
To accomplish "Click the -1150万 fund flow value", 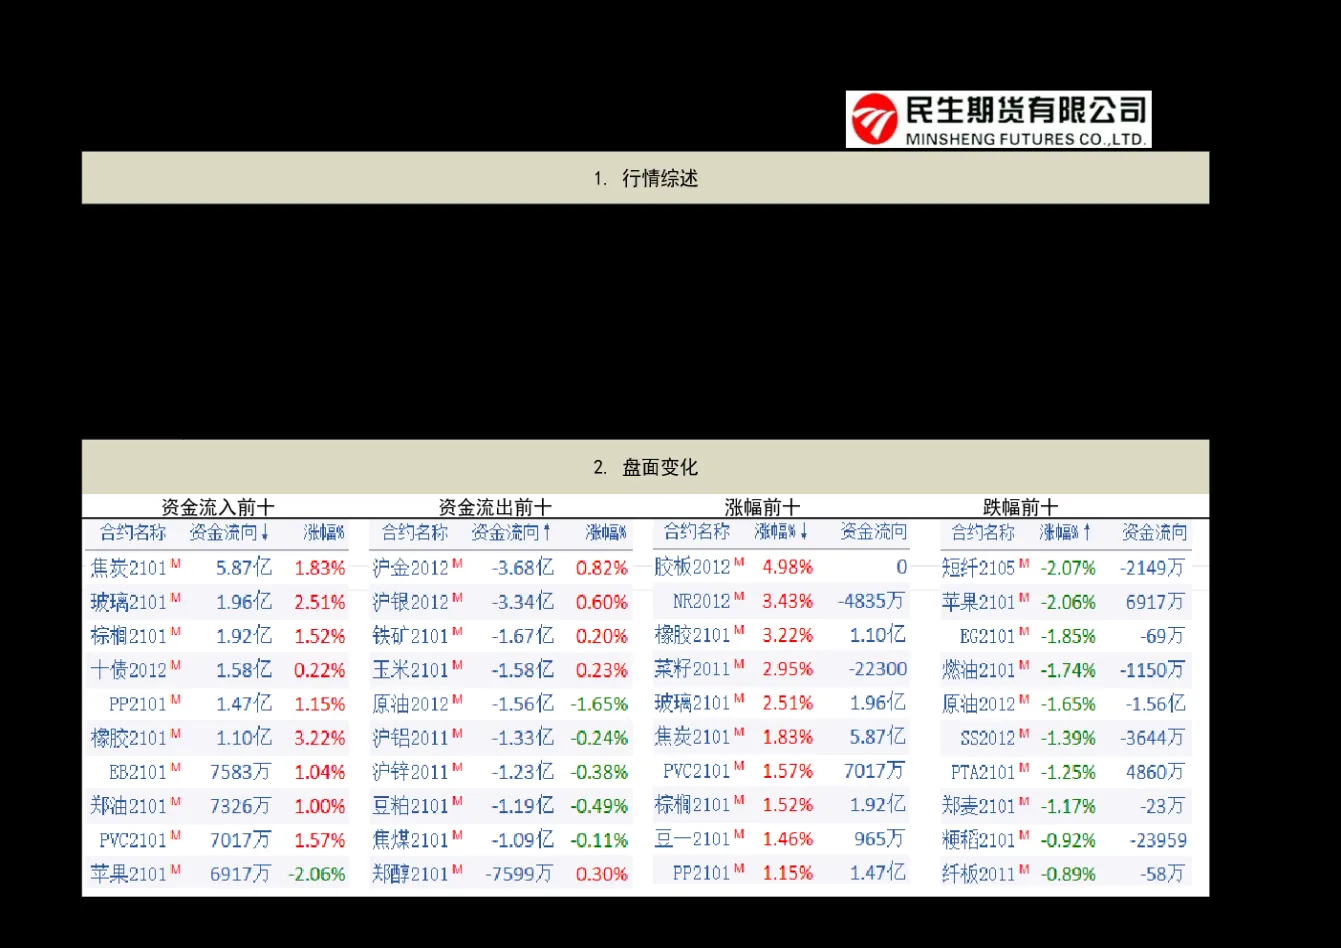I will click(1152, 670).
